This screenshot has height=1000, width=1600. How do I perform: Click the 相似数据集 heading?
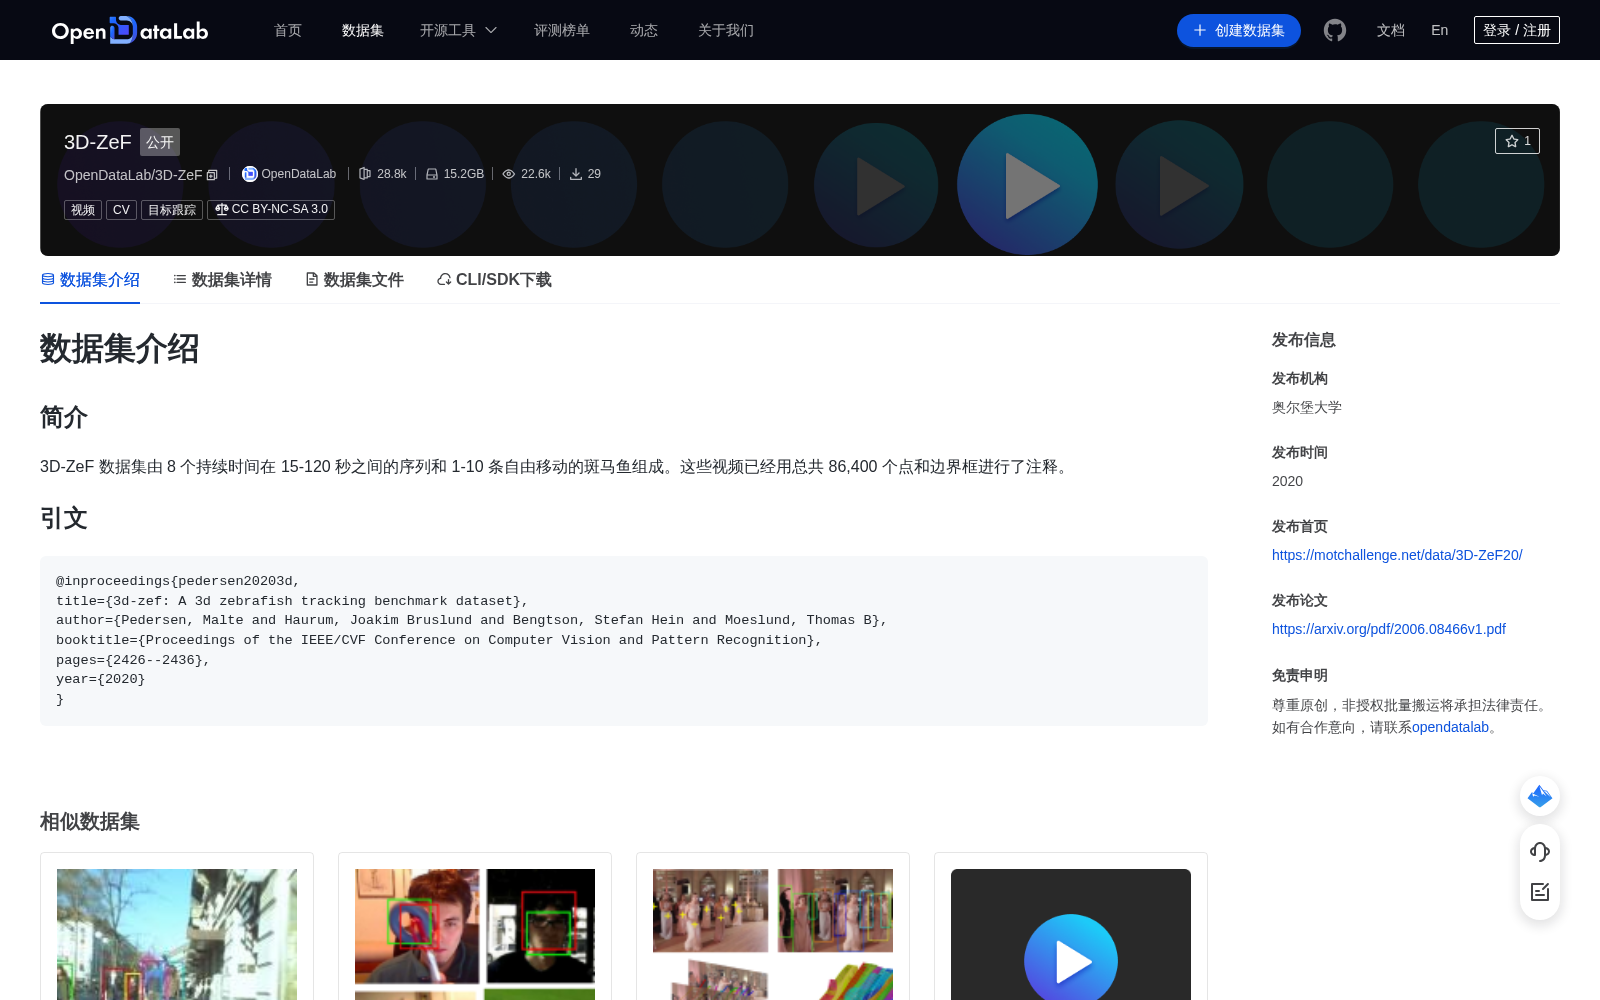pyautogui.click(x=90, y=821)
